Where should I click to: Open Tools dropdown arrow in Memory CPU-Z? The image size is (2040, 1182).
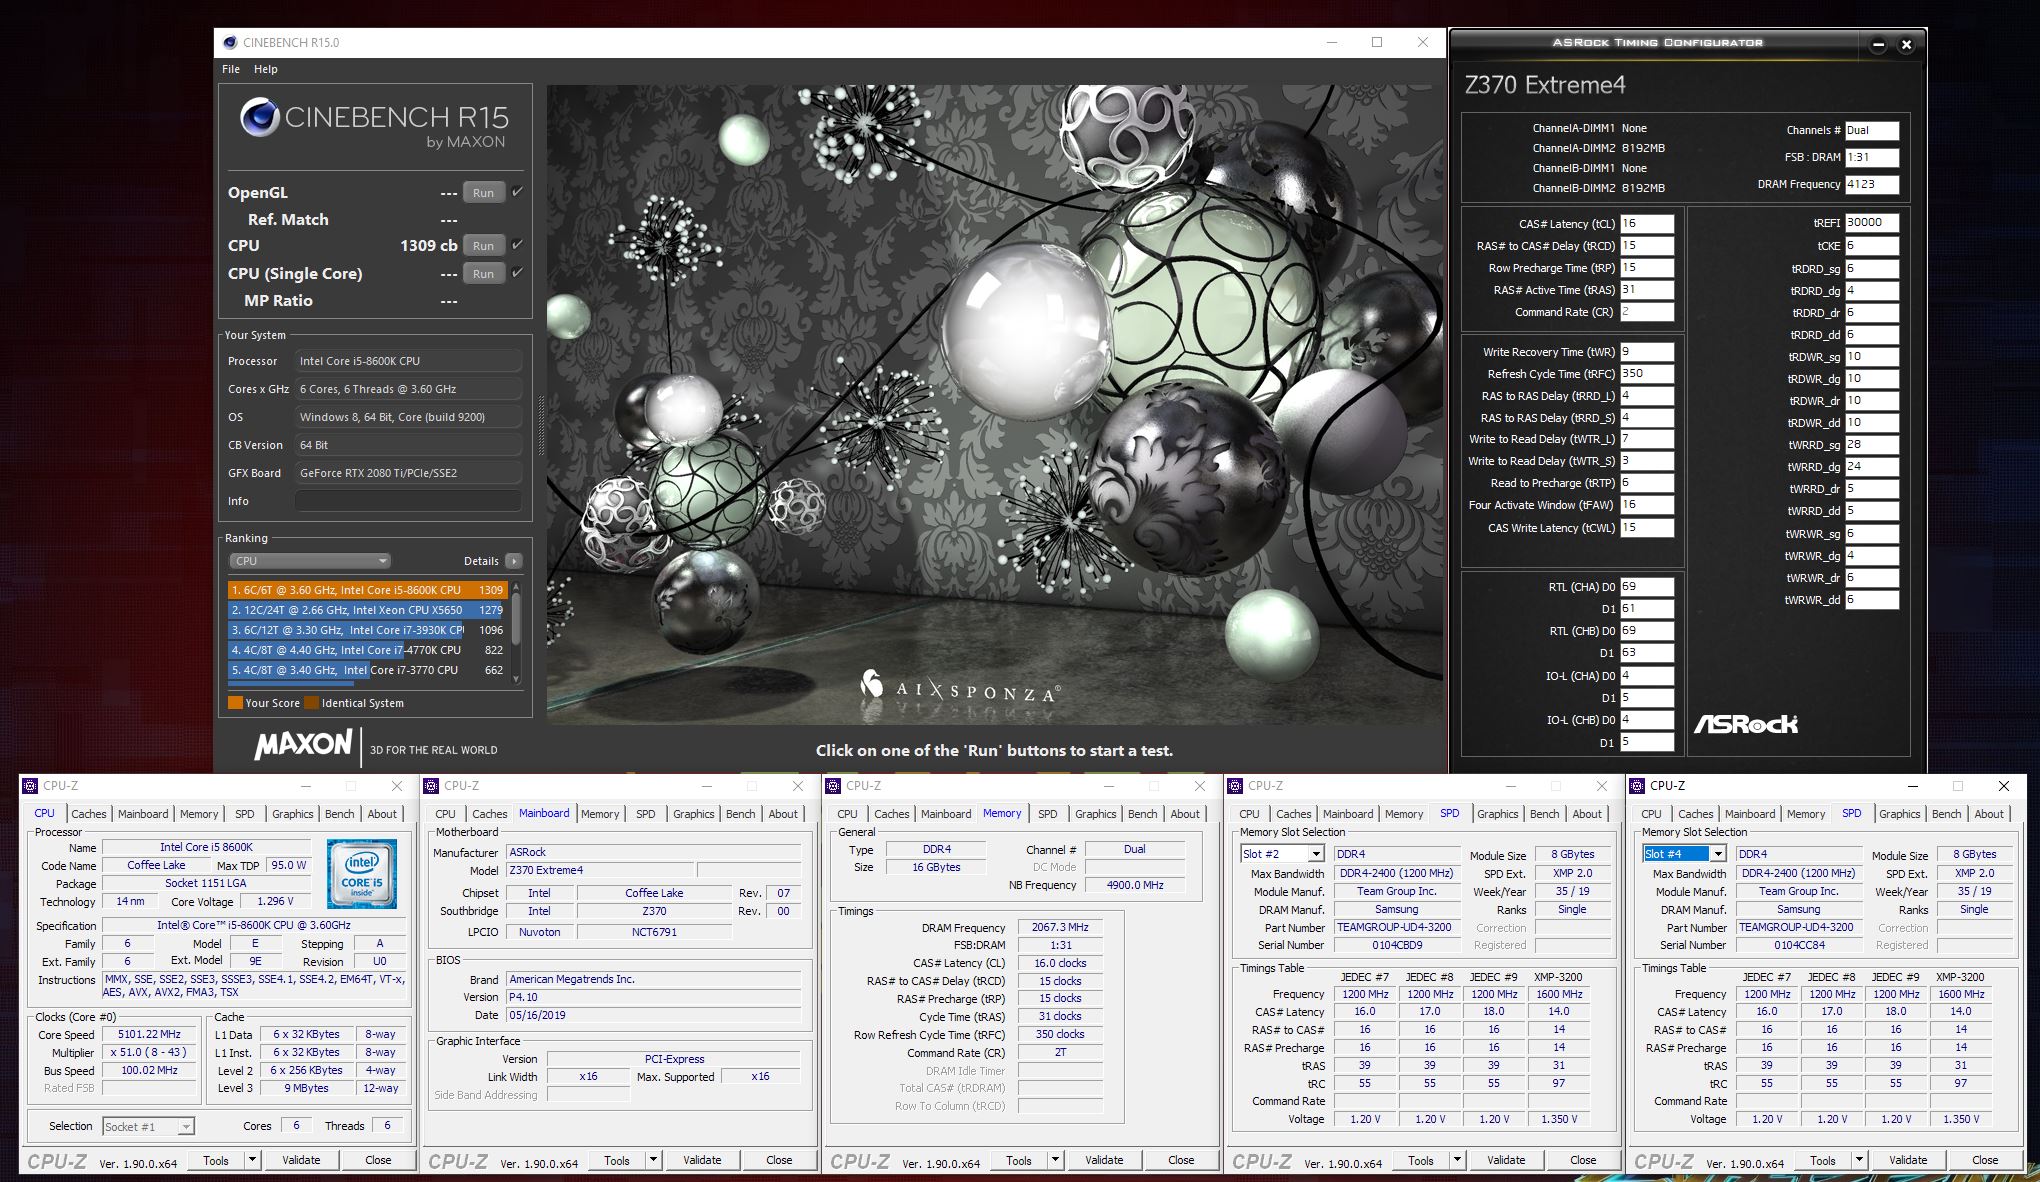tap(1055, 1160)
